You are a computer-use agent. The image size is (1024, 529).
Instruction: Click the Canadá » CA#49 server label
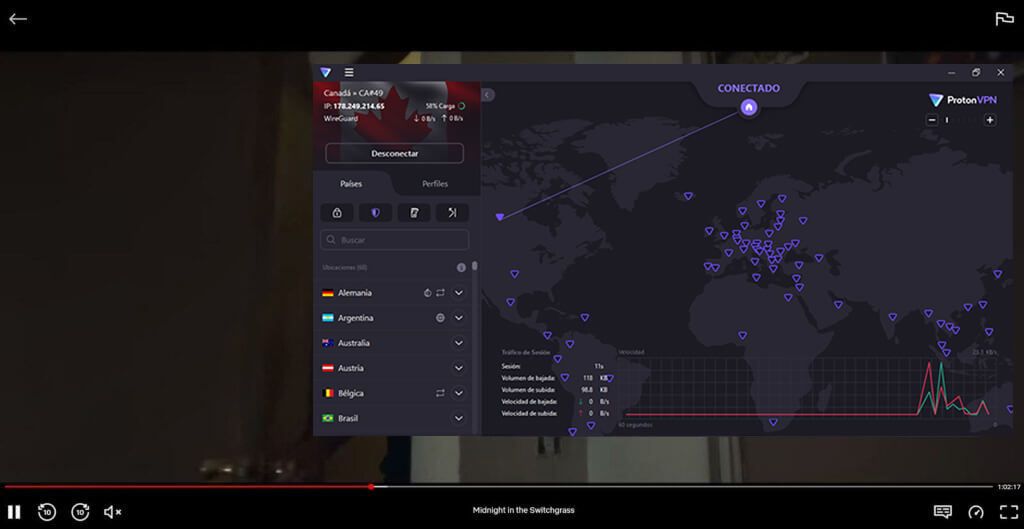[353, 93]
